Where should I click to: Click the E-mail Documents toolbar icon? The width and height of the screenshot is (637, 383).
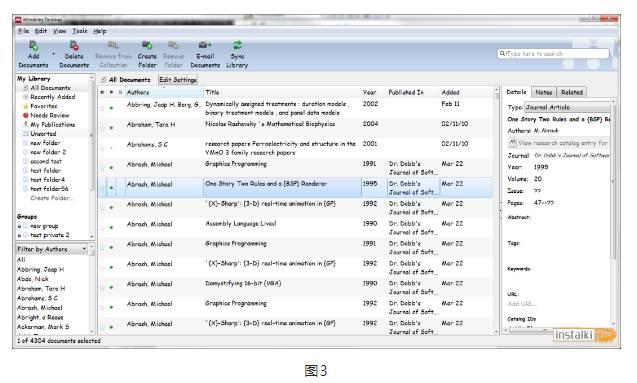(205, 45)
